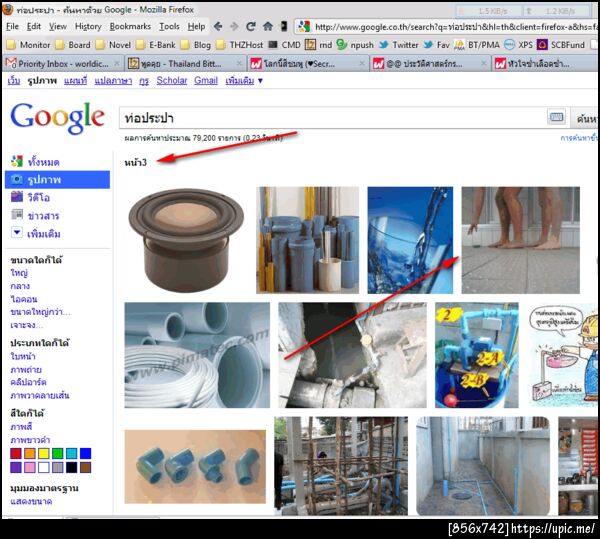Open the Monitor bookmark folder
The height and width of the screenshot is (539, 600).
coord(29,45)
